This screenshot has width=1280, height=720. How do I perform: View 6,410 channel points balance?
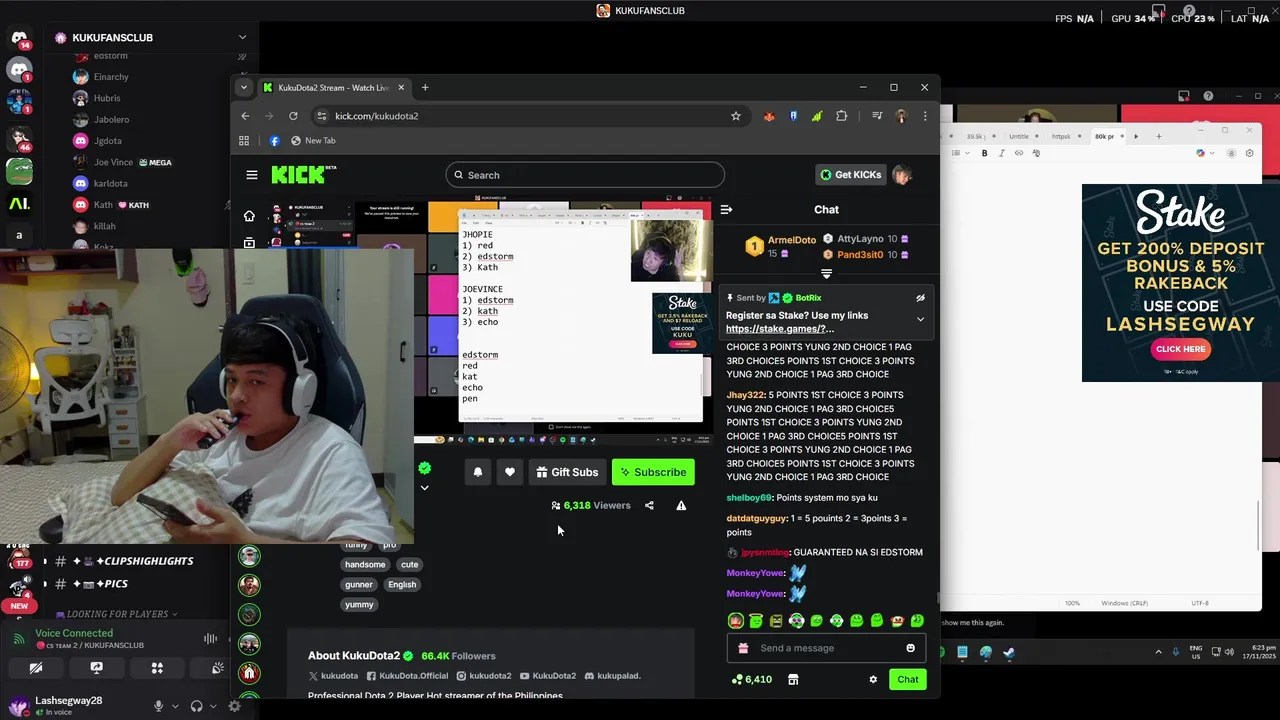pos(752,679)
